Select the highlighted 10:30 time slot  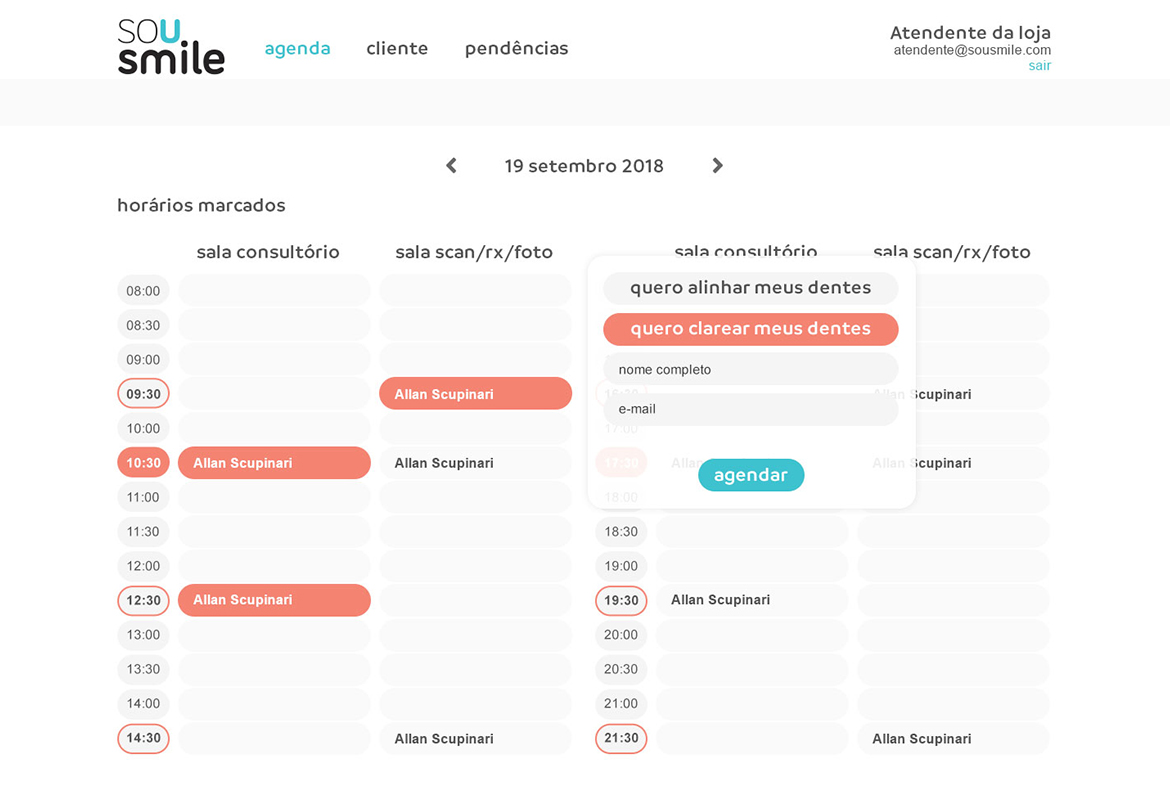pos(143,463)
